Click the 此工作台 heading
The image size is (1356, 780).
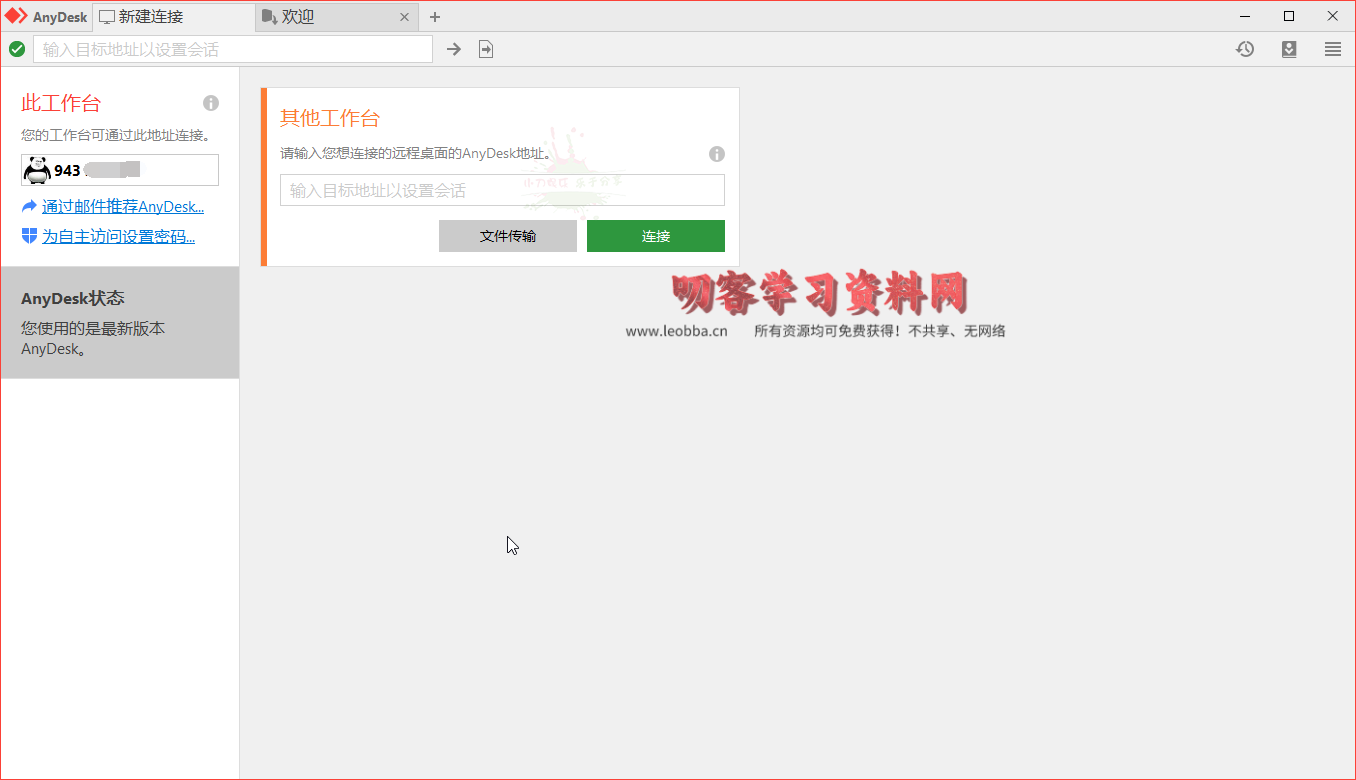[61, 103]
